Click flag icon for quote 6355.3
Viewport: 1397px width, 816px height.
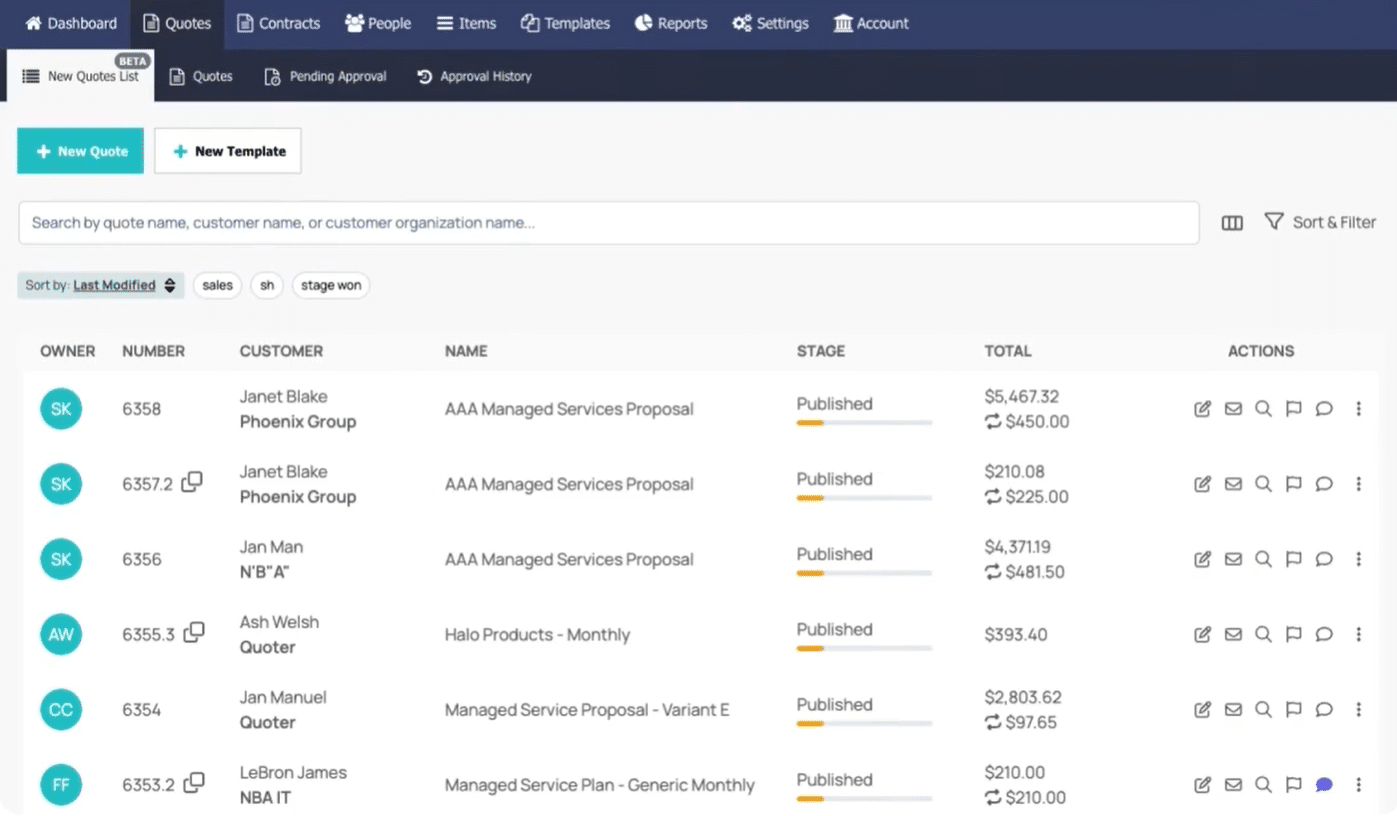[x=1293, y=634]
